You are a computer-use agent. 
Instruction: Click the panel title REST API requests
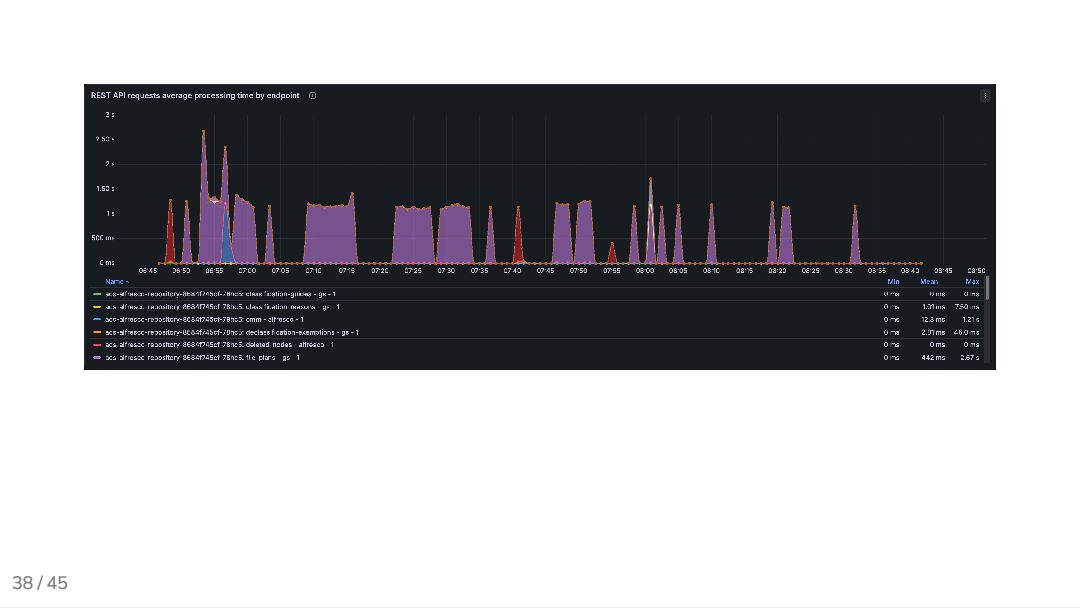(195, 96)
